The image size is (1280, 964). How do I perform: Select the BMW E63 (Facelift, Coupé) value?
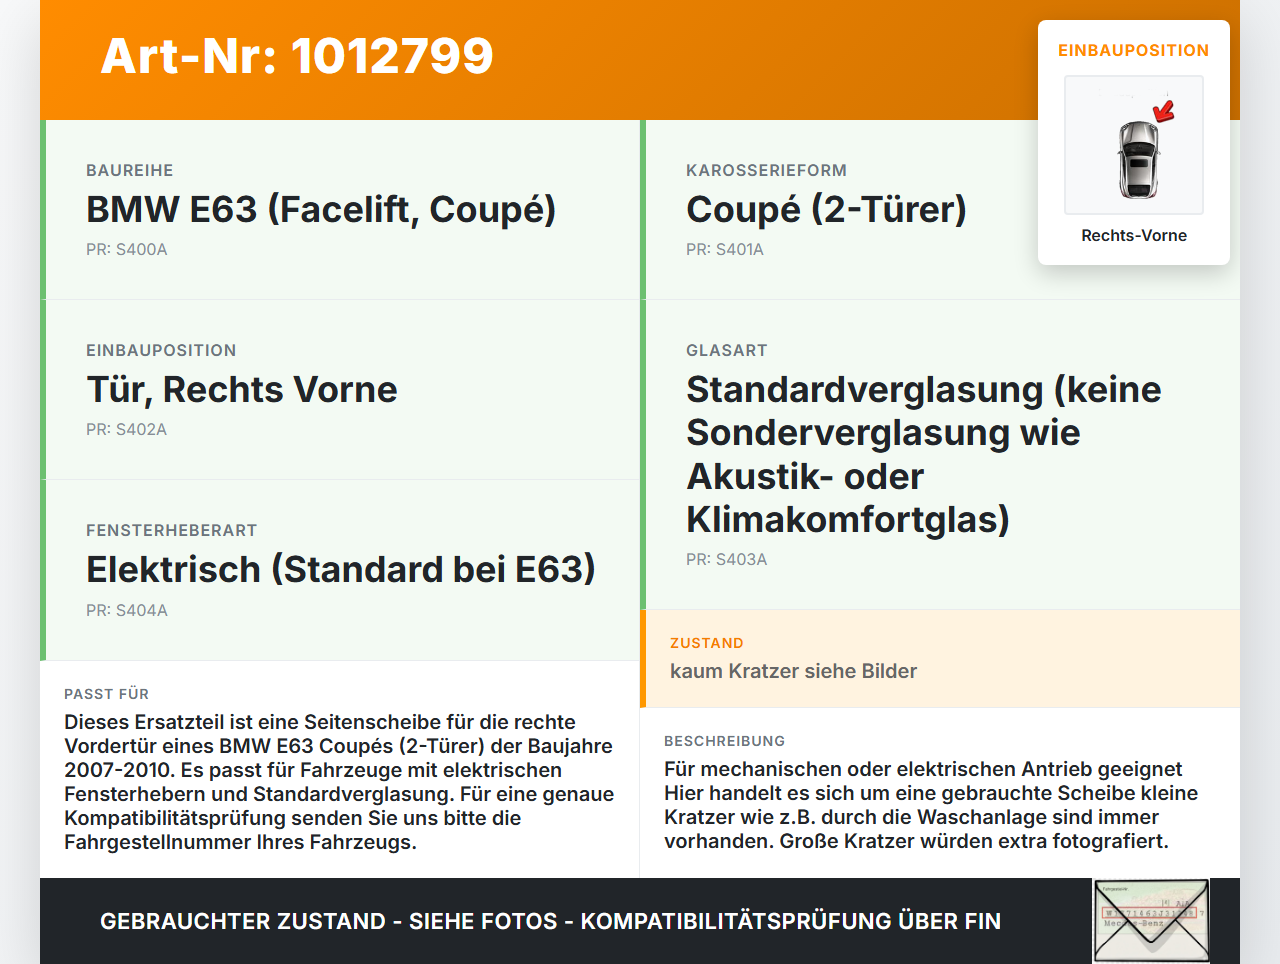321,209
